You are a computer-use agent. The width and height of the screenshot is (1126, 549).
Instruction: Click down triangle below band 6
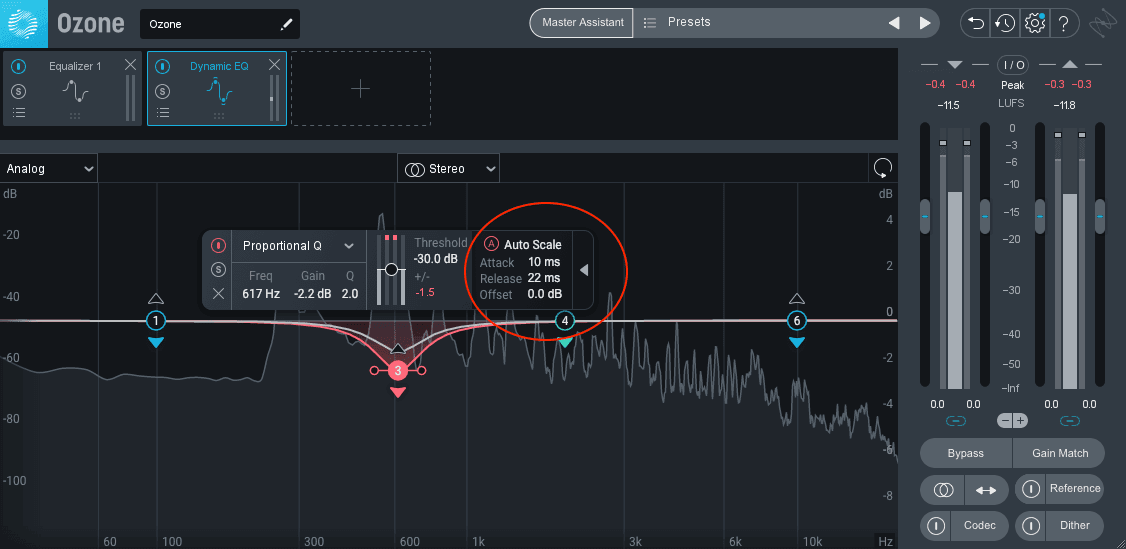click(x=796, y=343)
